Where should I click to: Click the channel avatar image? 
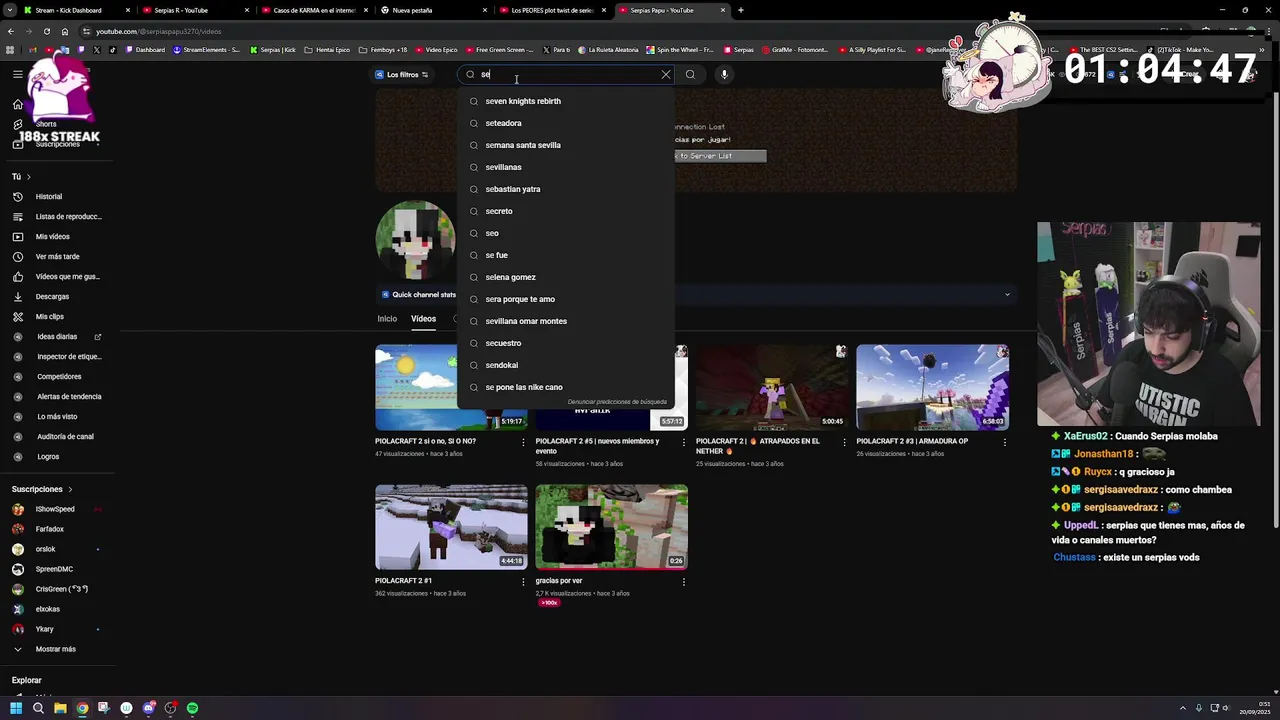[x=415, y=240]
